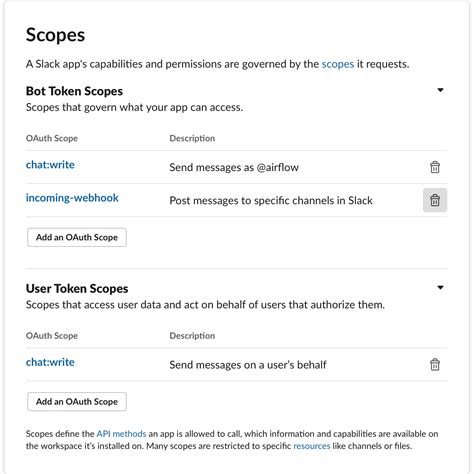The width and height of the screenshot is (474, 474).
Task: Collapse the User Token Scopes section arrow
Action: point(440,287)
